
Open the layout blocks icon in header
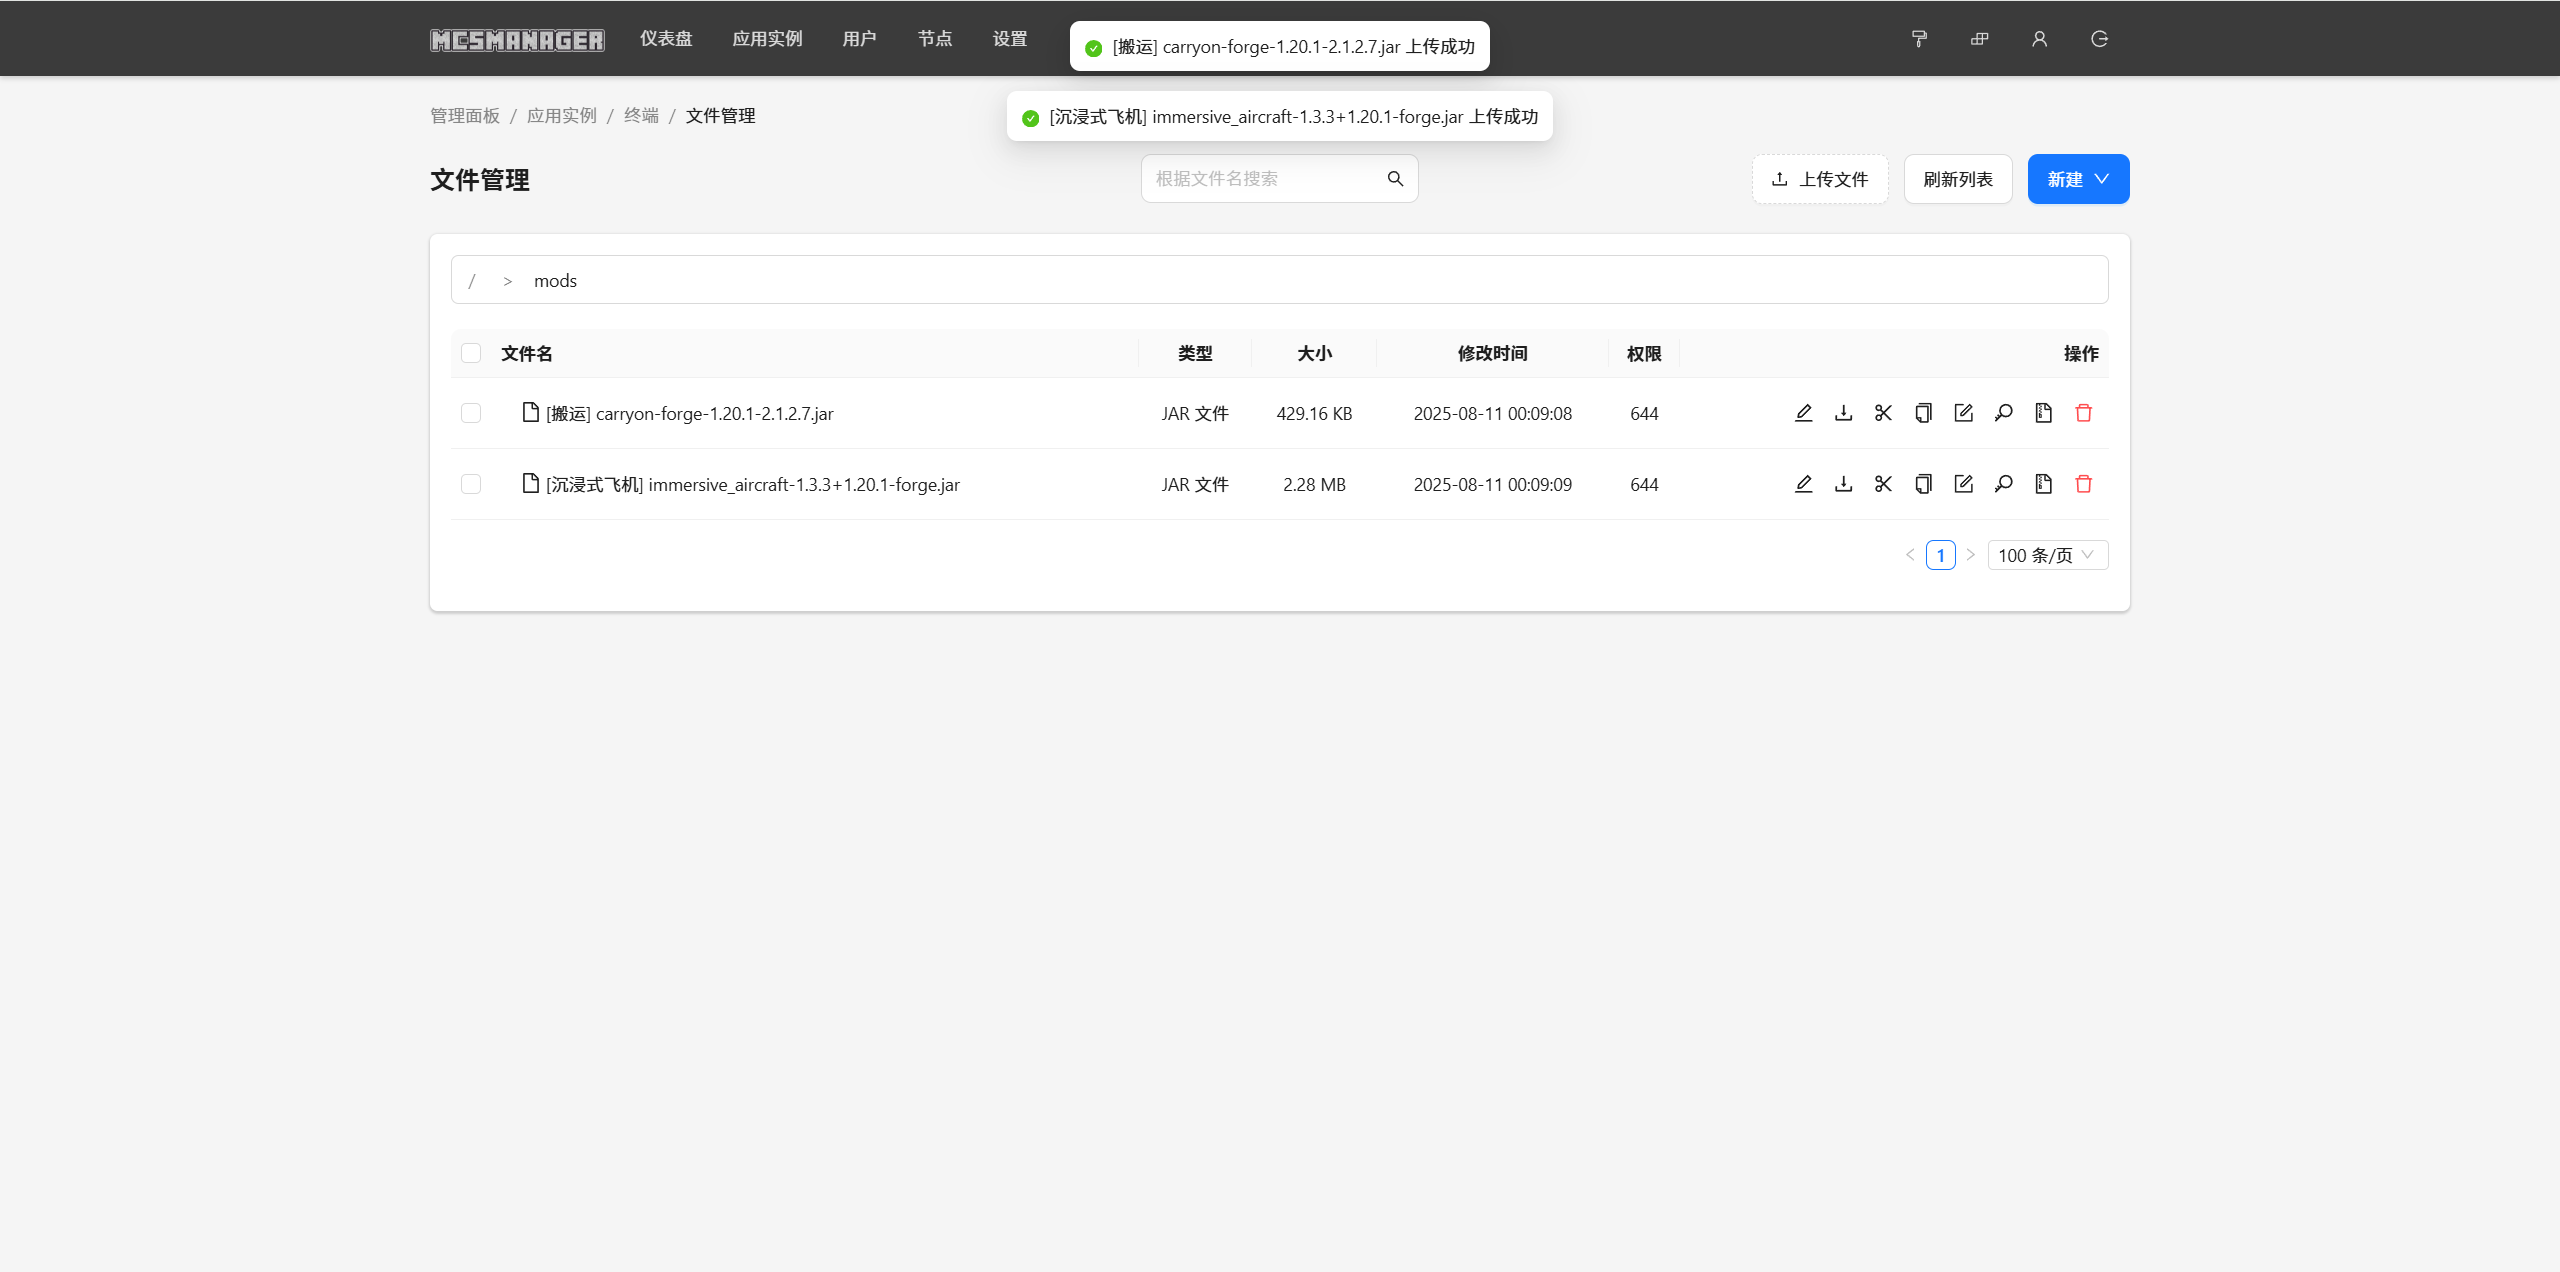(x=1979, y=39)
